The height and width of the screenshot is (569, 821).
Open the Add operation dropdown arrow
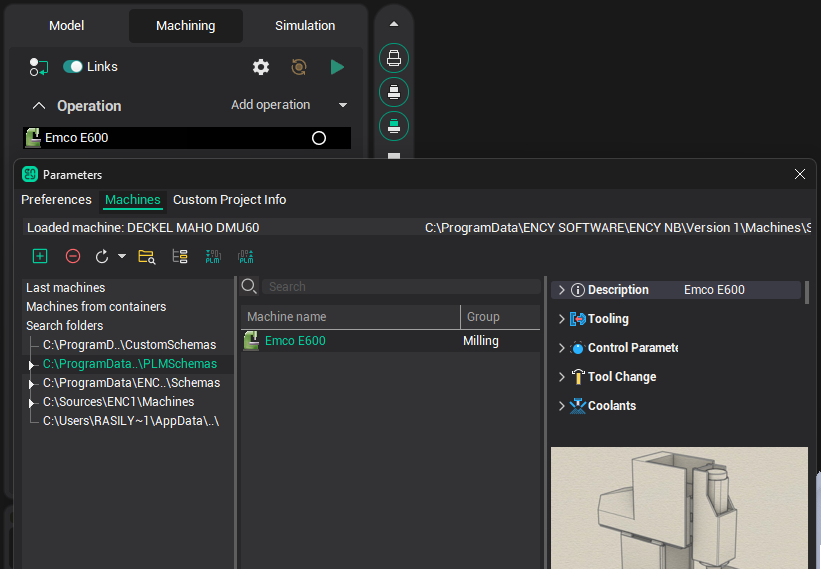tap(343, 105)
